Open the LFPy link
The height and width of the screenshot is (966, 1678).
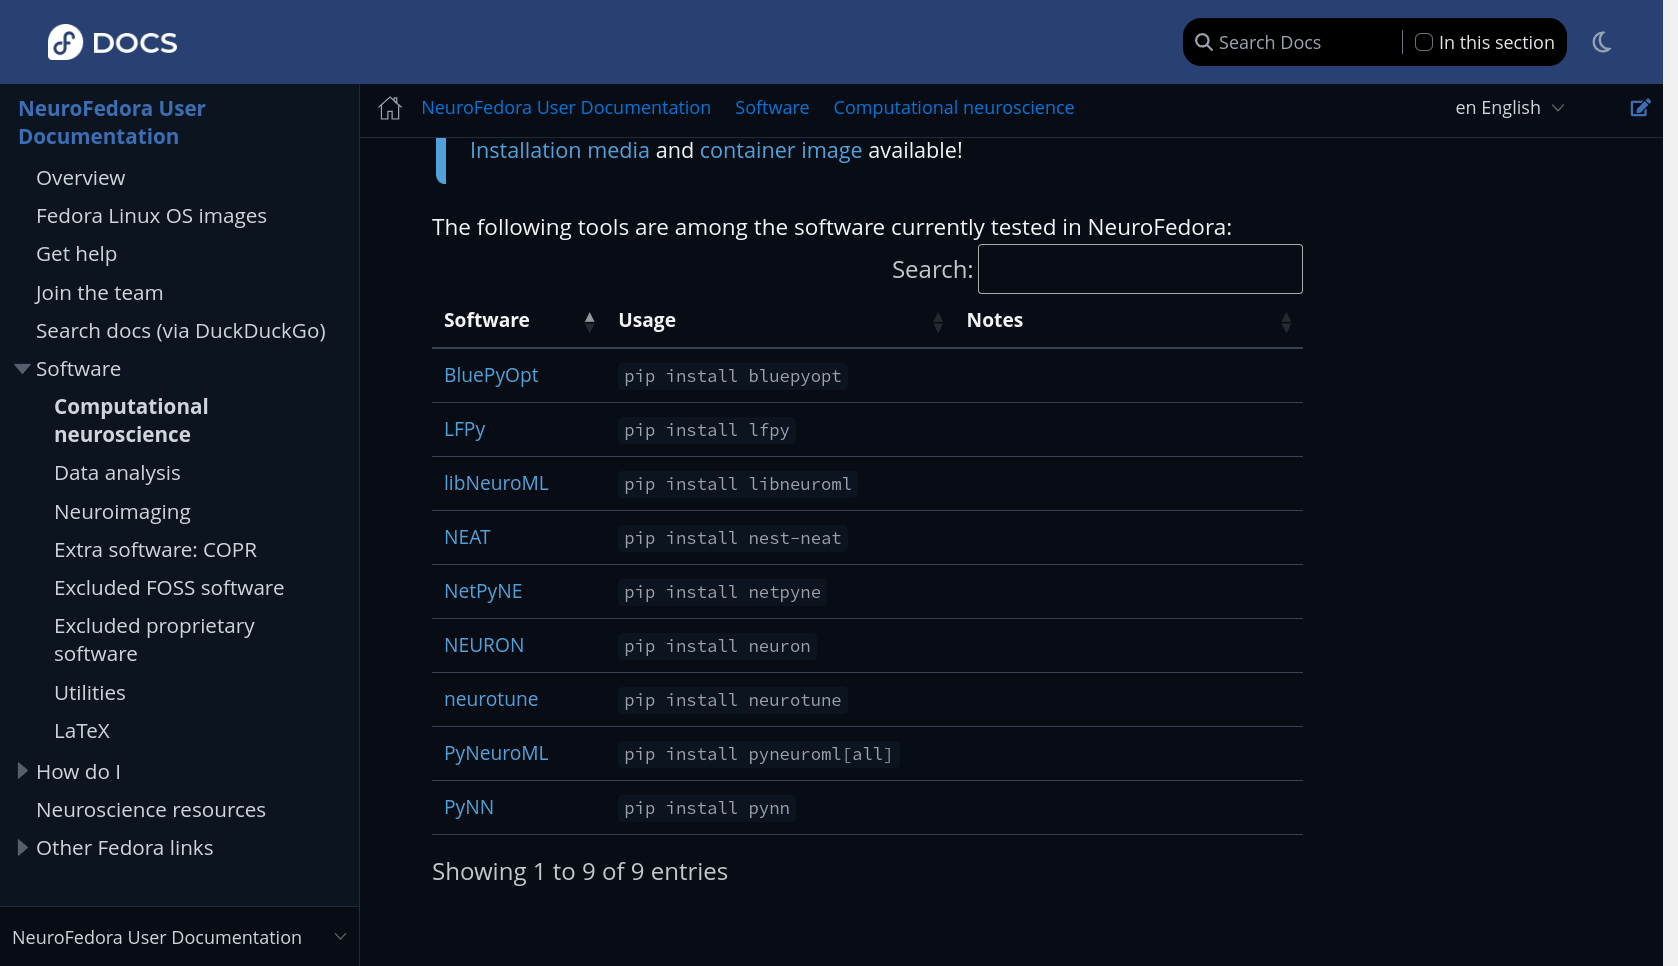[x=464, y=429]
